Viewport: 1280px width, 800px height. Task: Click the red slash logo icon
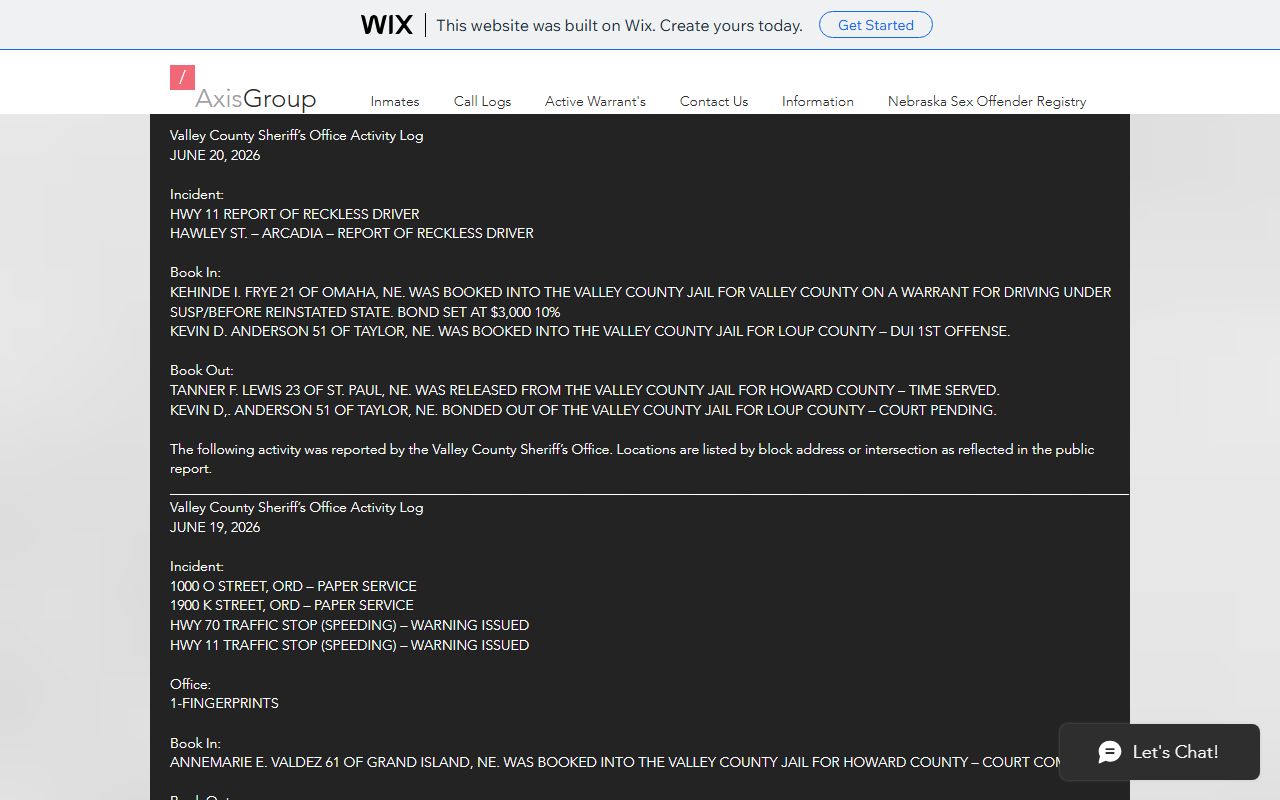tap(182, 77)
